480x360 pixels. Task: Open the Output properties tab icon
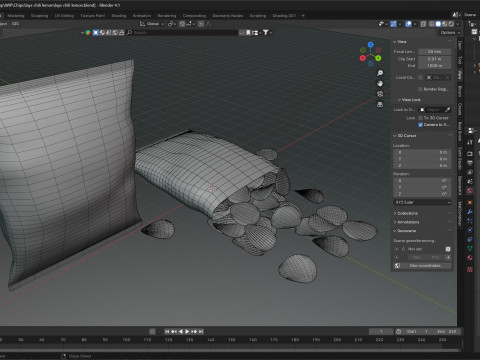coord(470,163)
